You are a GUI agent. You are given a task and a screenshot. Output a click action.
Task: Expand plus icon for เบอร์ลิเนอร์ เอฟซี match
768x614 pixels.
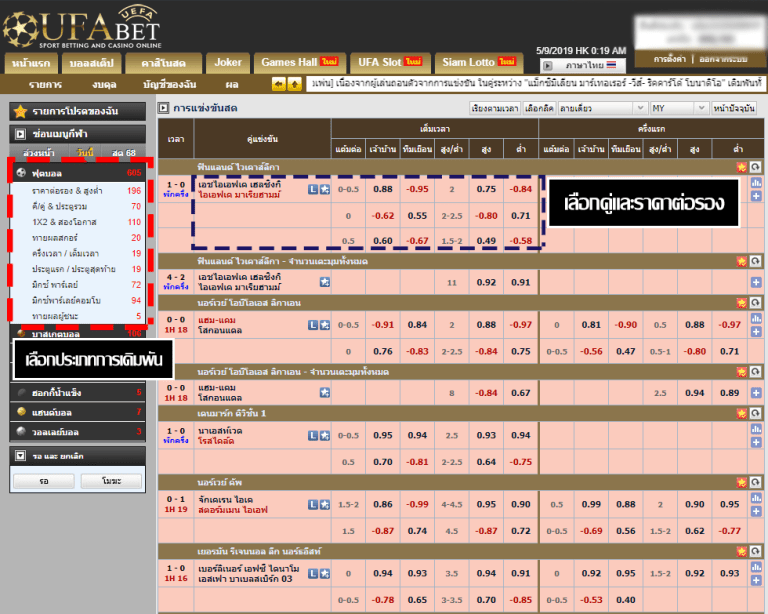click(756, 580)
